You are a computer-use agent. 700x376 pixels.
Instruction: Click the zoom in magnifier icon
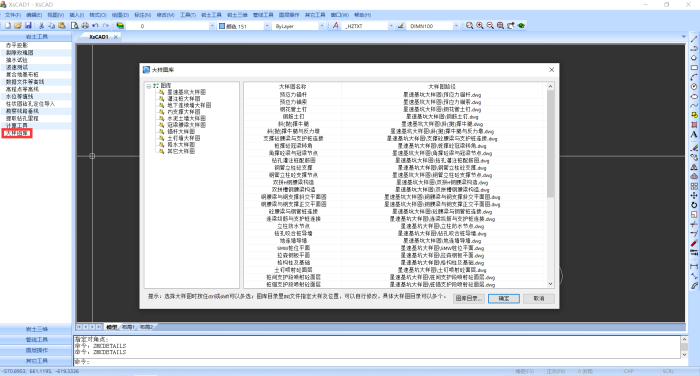pos(480,26)
